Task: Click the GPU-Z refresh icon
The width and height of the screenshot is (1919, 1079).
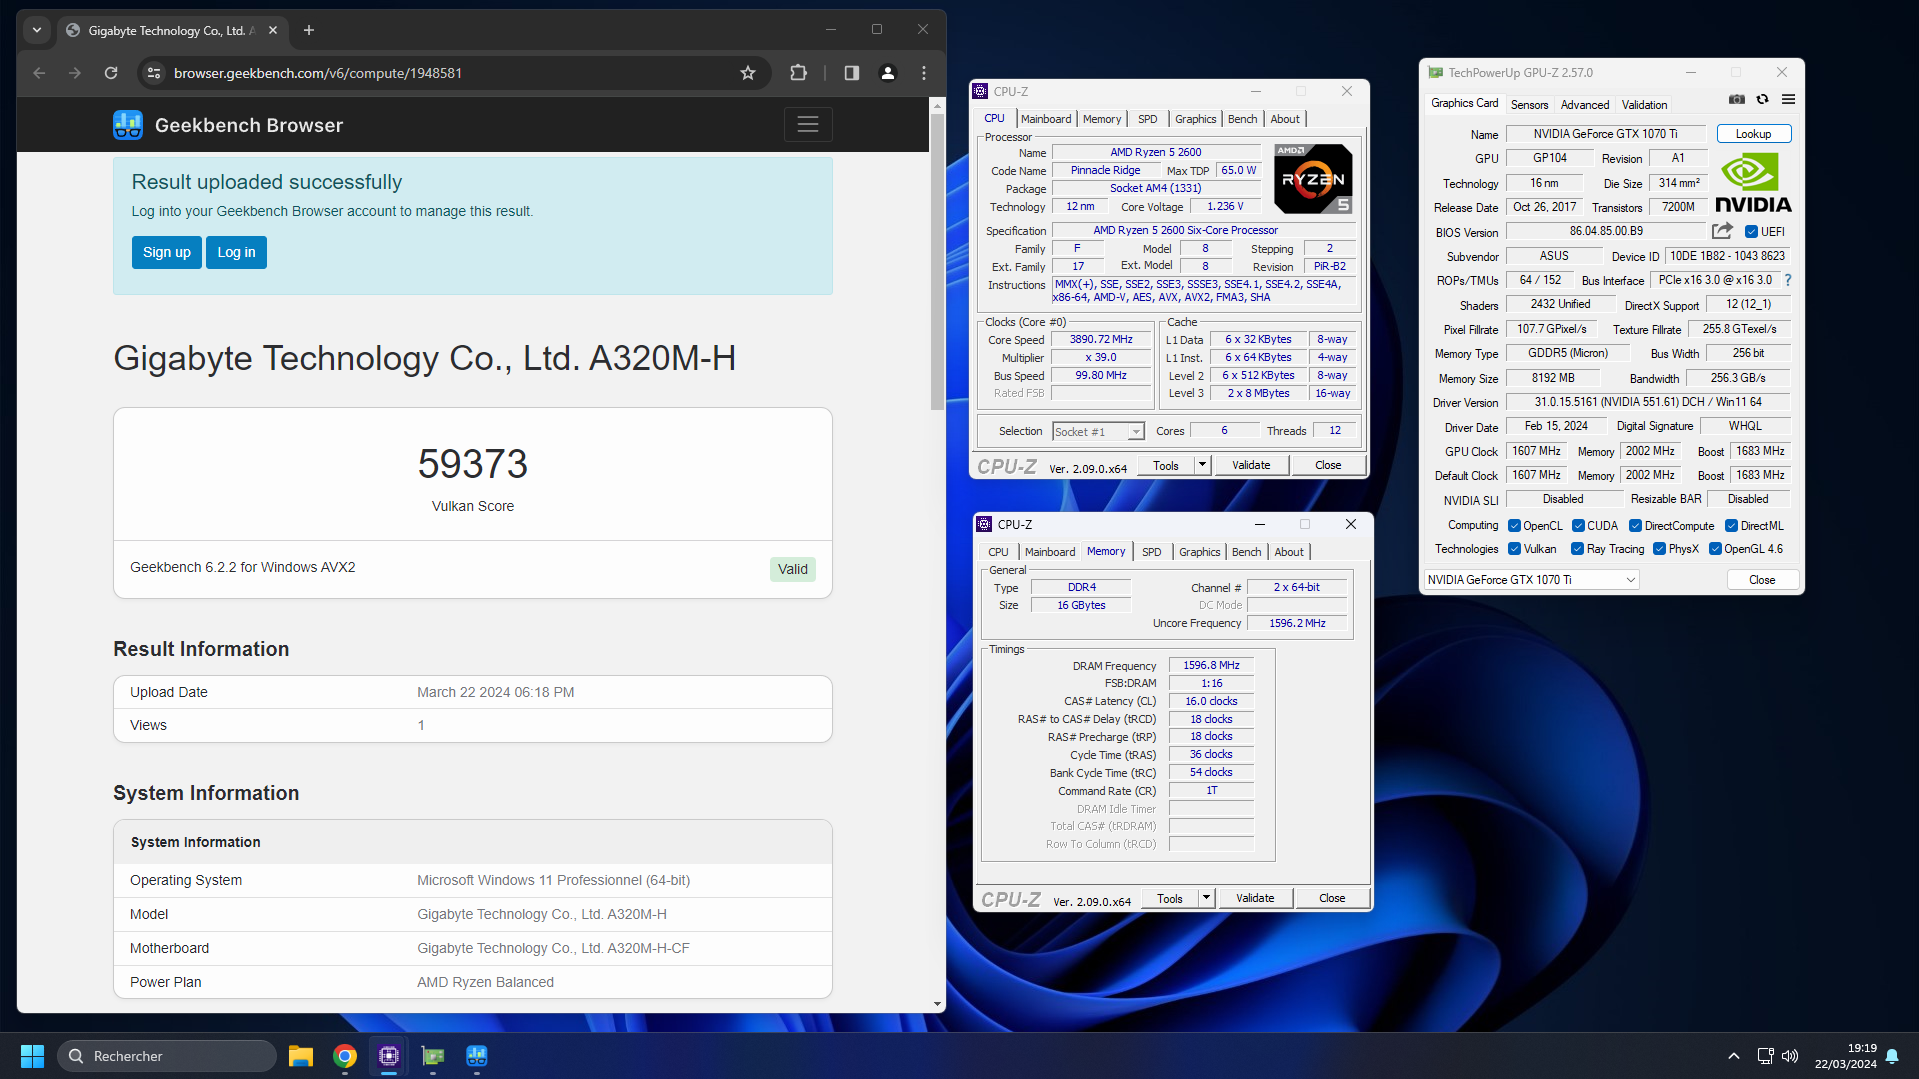Action: 1763,100
